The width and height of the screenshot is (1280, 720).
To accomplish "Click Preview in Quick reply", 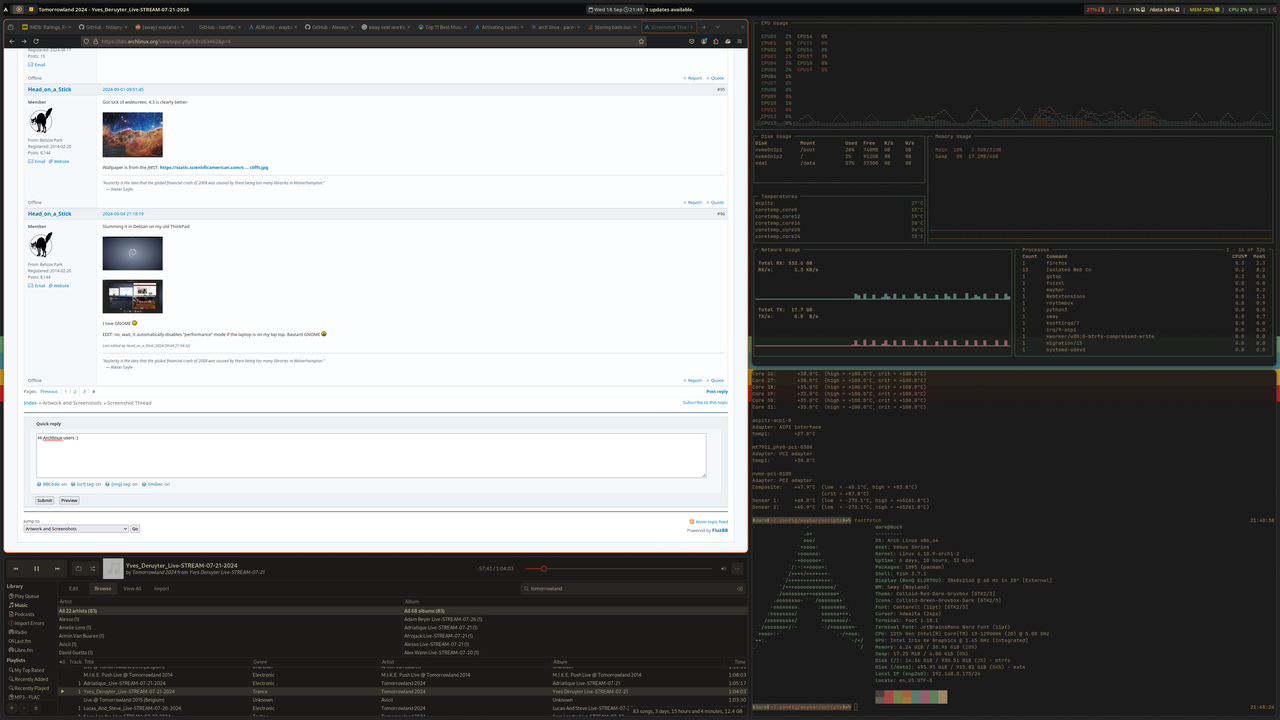I will (69, 500).
